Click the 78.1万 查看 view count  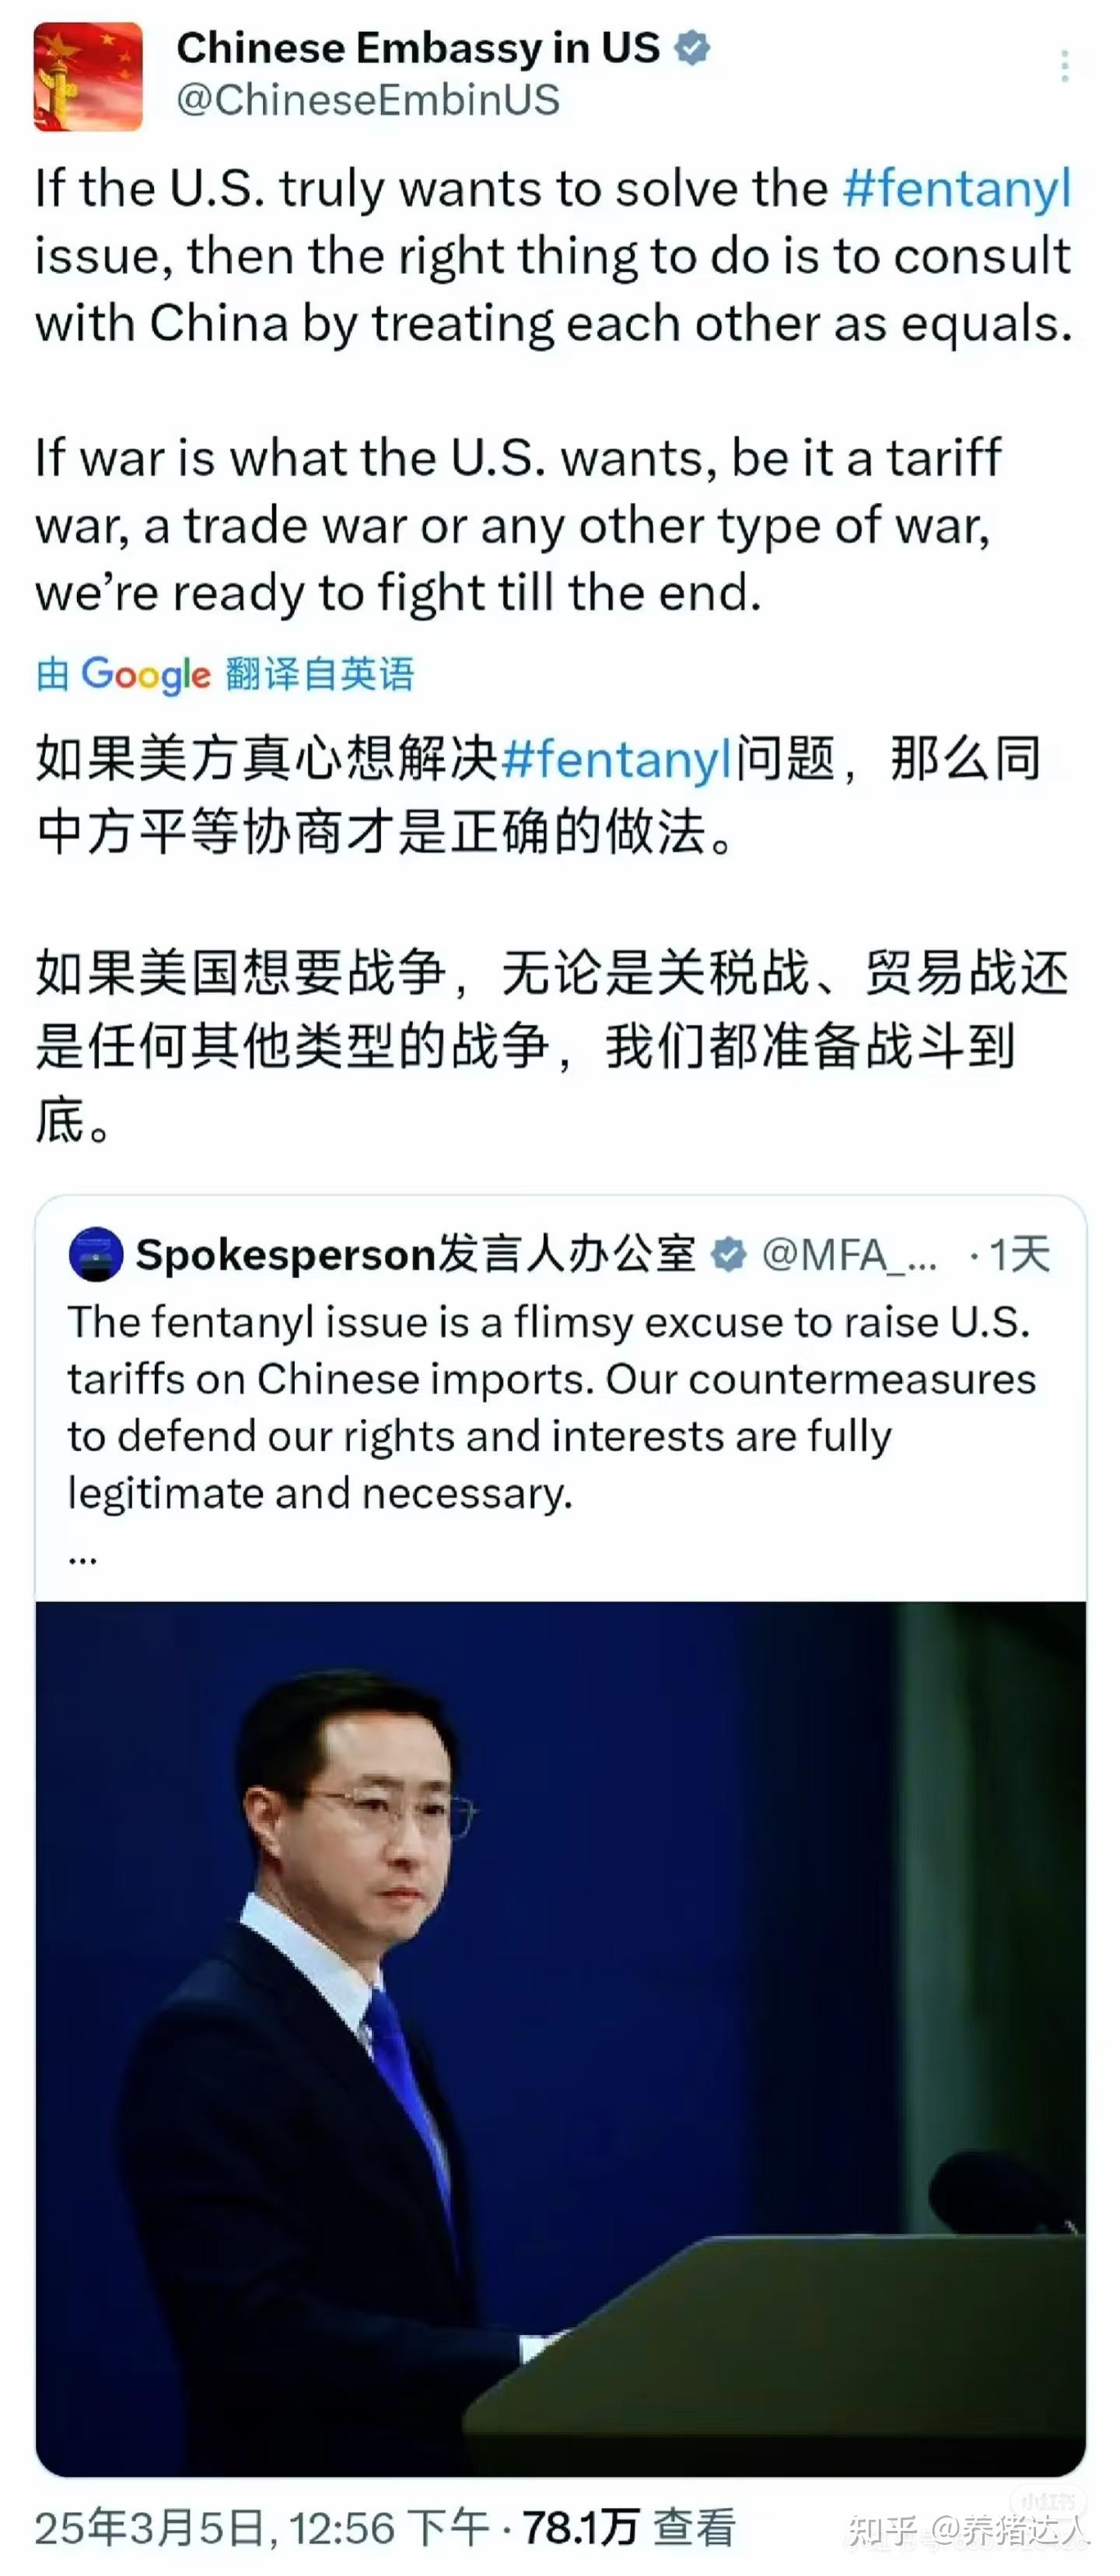point(629,2528)
